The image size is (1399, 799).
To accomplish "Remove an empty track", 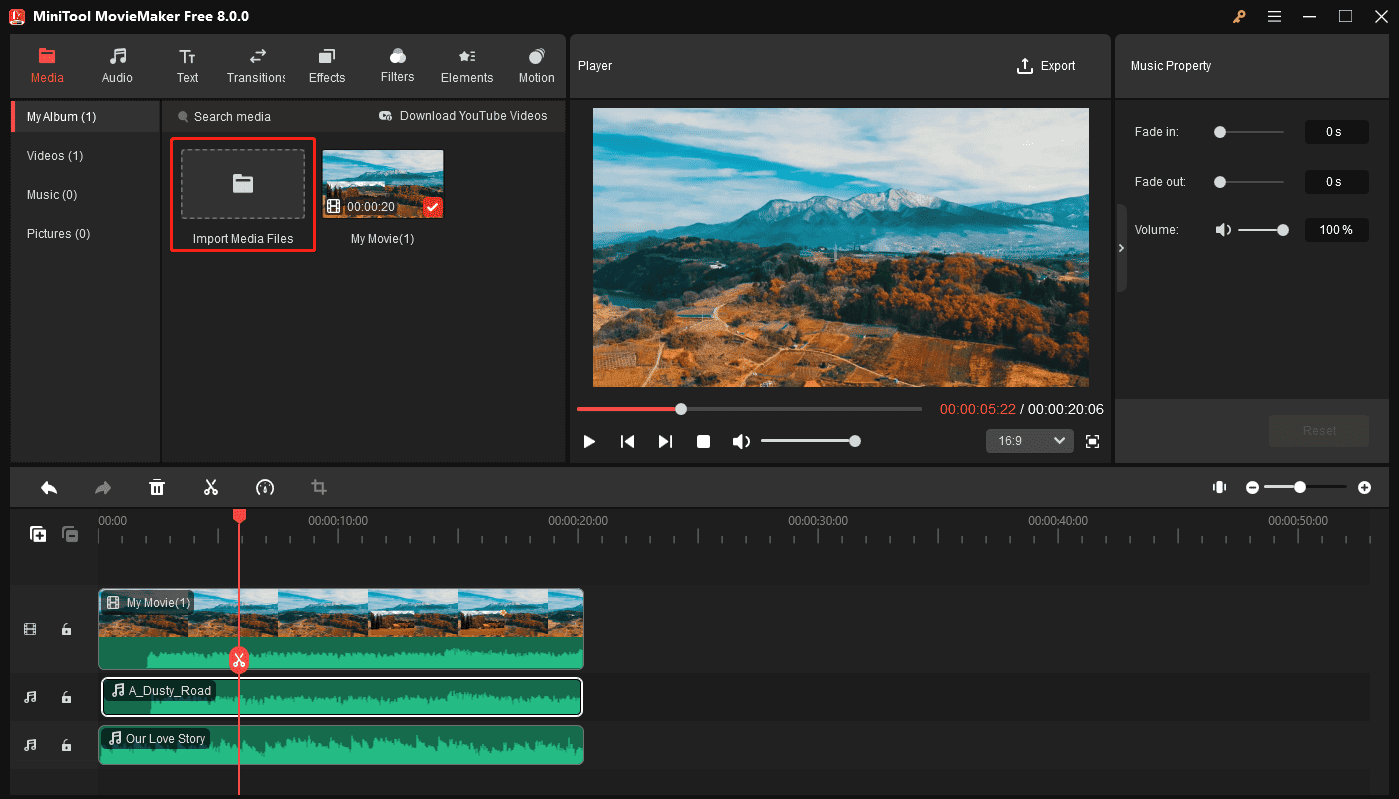I will [x=70, y=534].
